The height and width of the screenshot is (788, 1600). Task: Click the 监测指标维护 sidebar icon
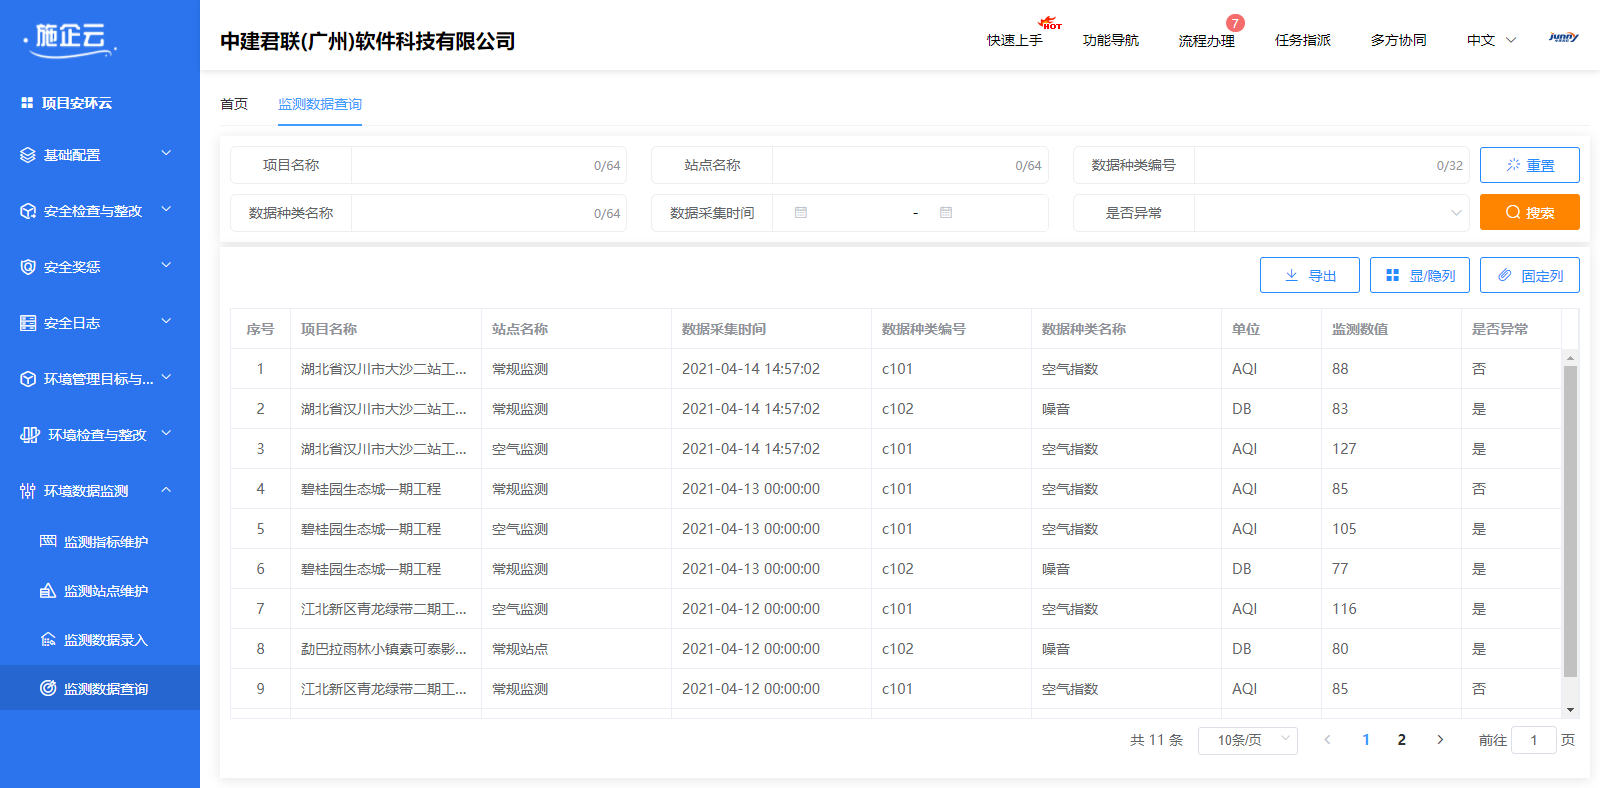point(48,541)
